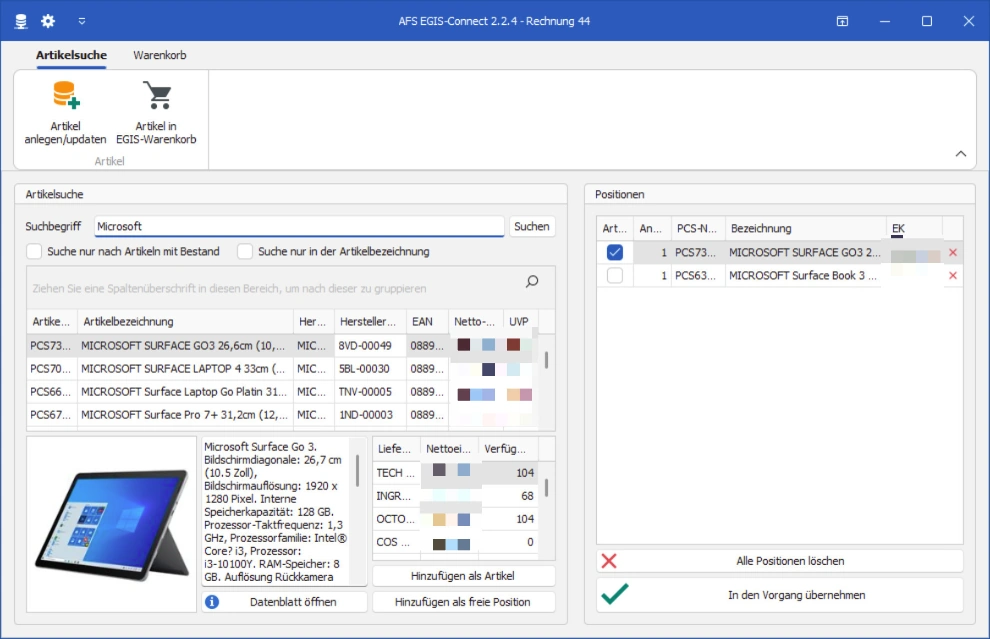The width and height of the screenshot is (990, 639).
Task: Click the ribbon display options icon
Action: click(x=842, y=21)
